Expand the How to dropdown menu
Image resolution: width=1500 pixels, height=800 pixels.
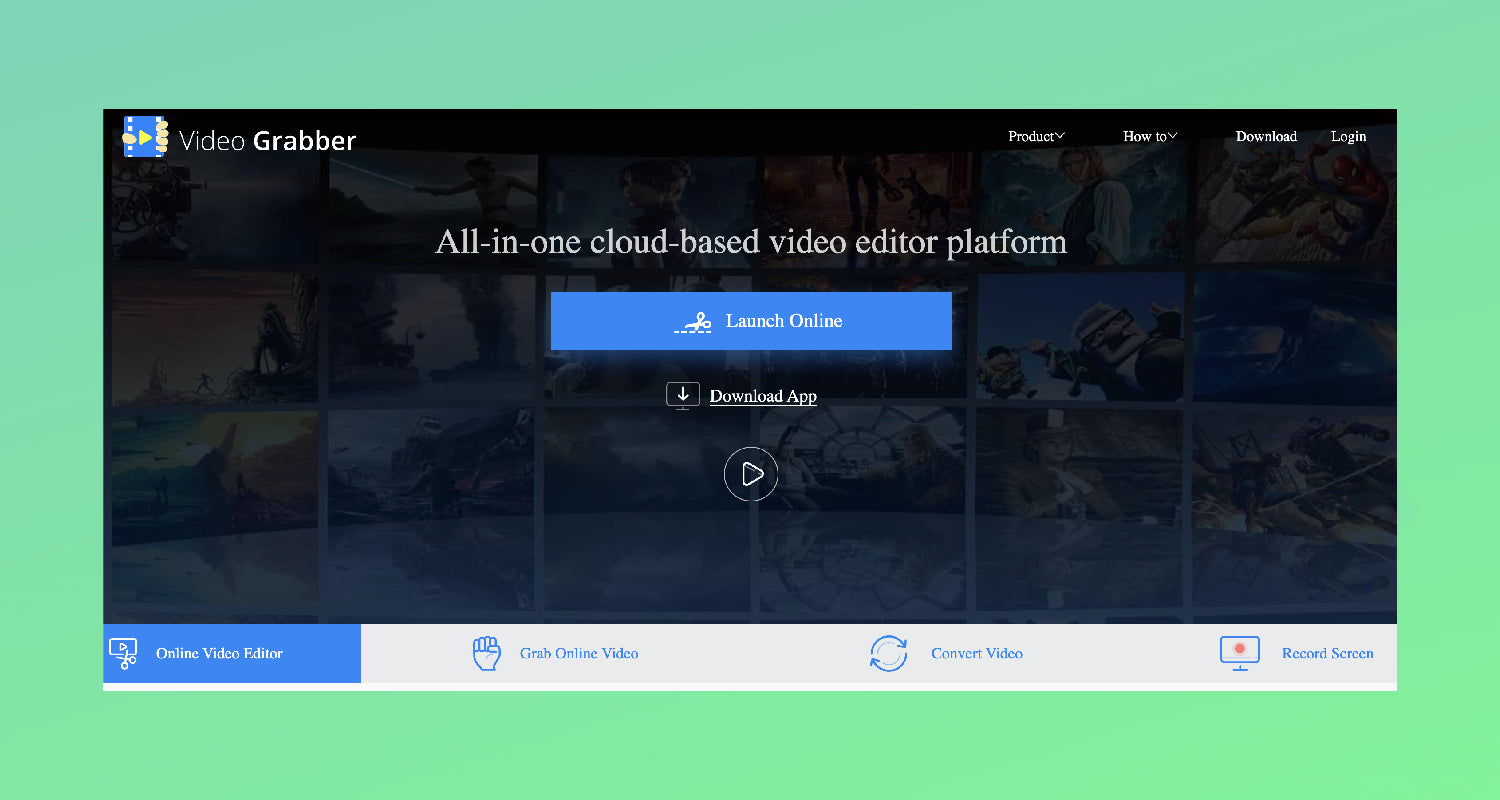(x=1150, y=136)
